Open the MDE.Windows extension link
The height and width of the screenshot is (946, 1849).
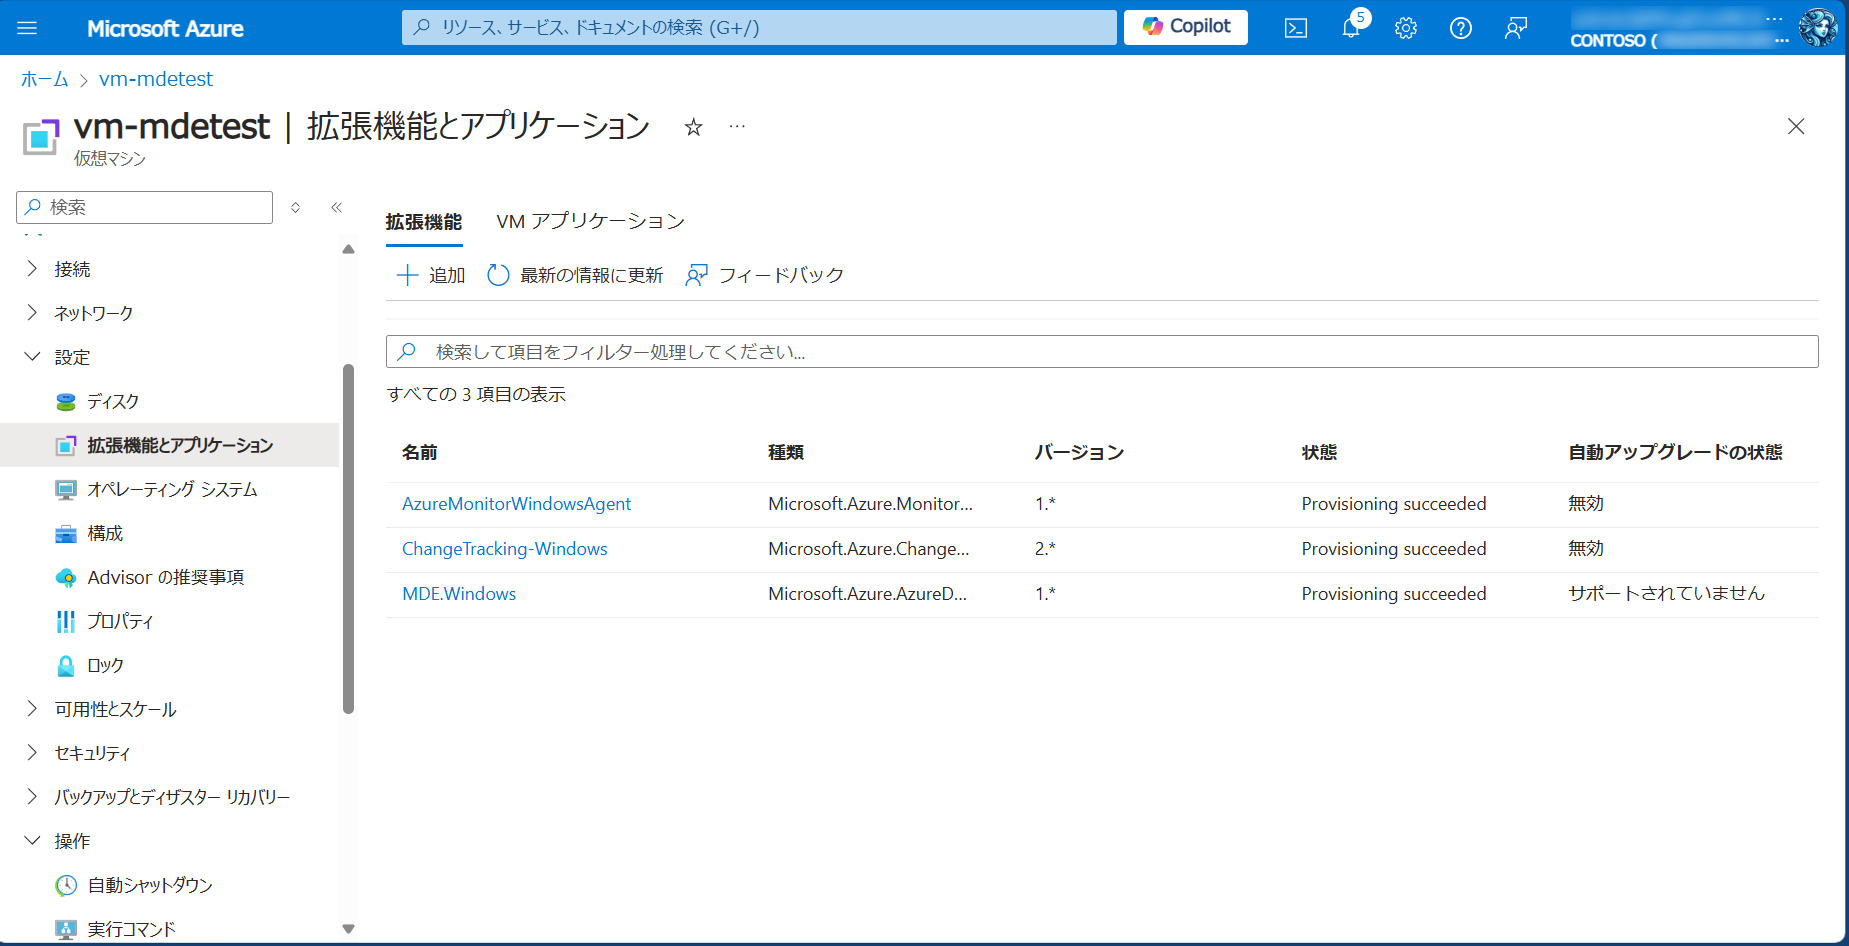(x=459, y=594)
